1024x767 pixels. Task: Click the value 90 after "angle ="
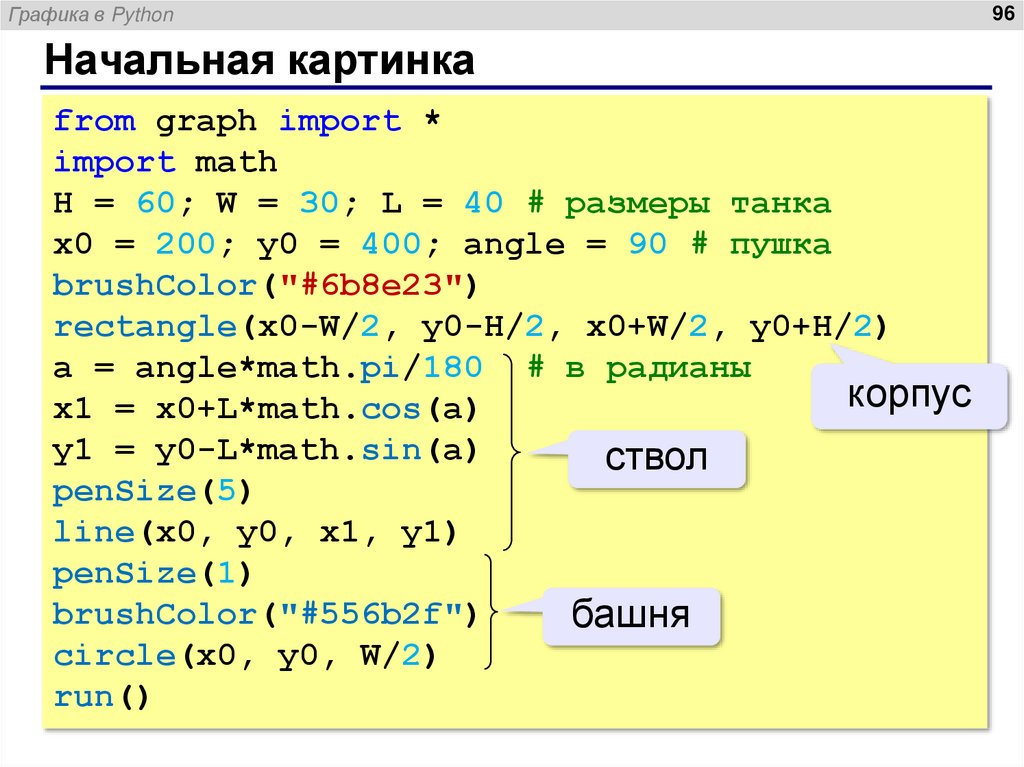coord(647,244)
